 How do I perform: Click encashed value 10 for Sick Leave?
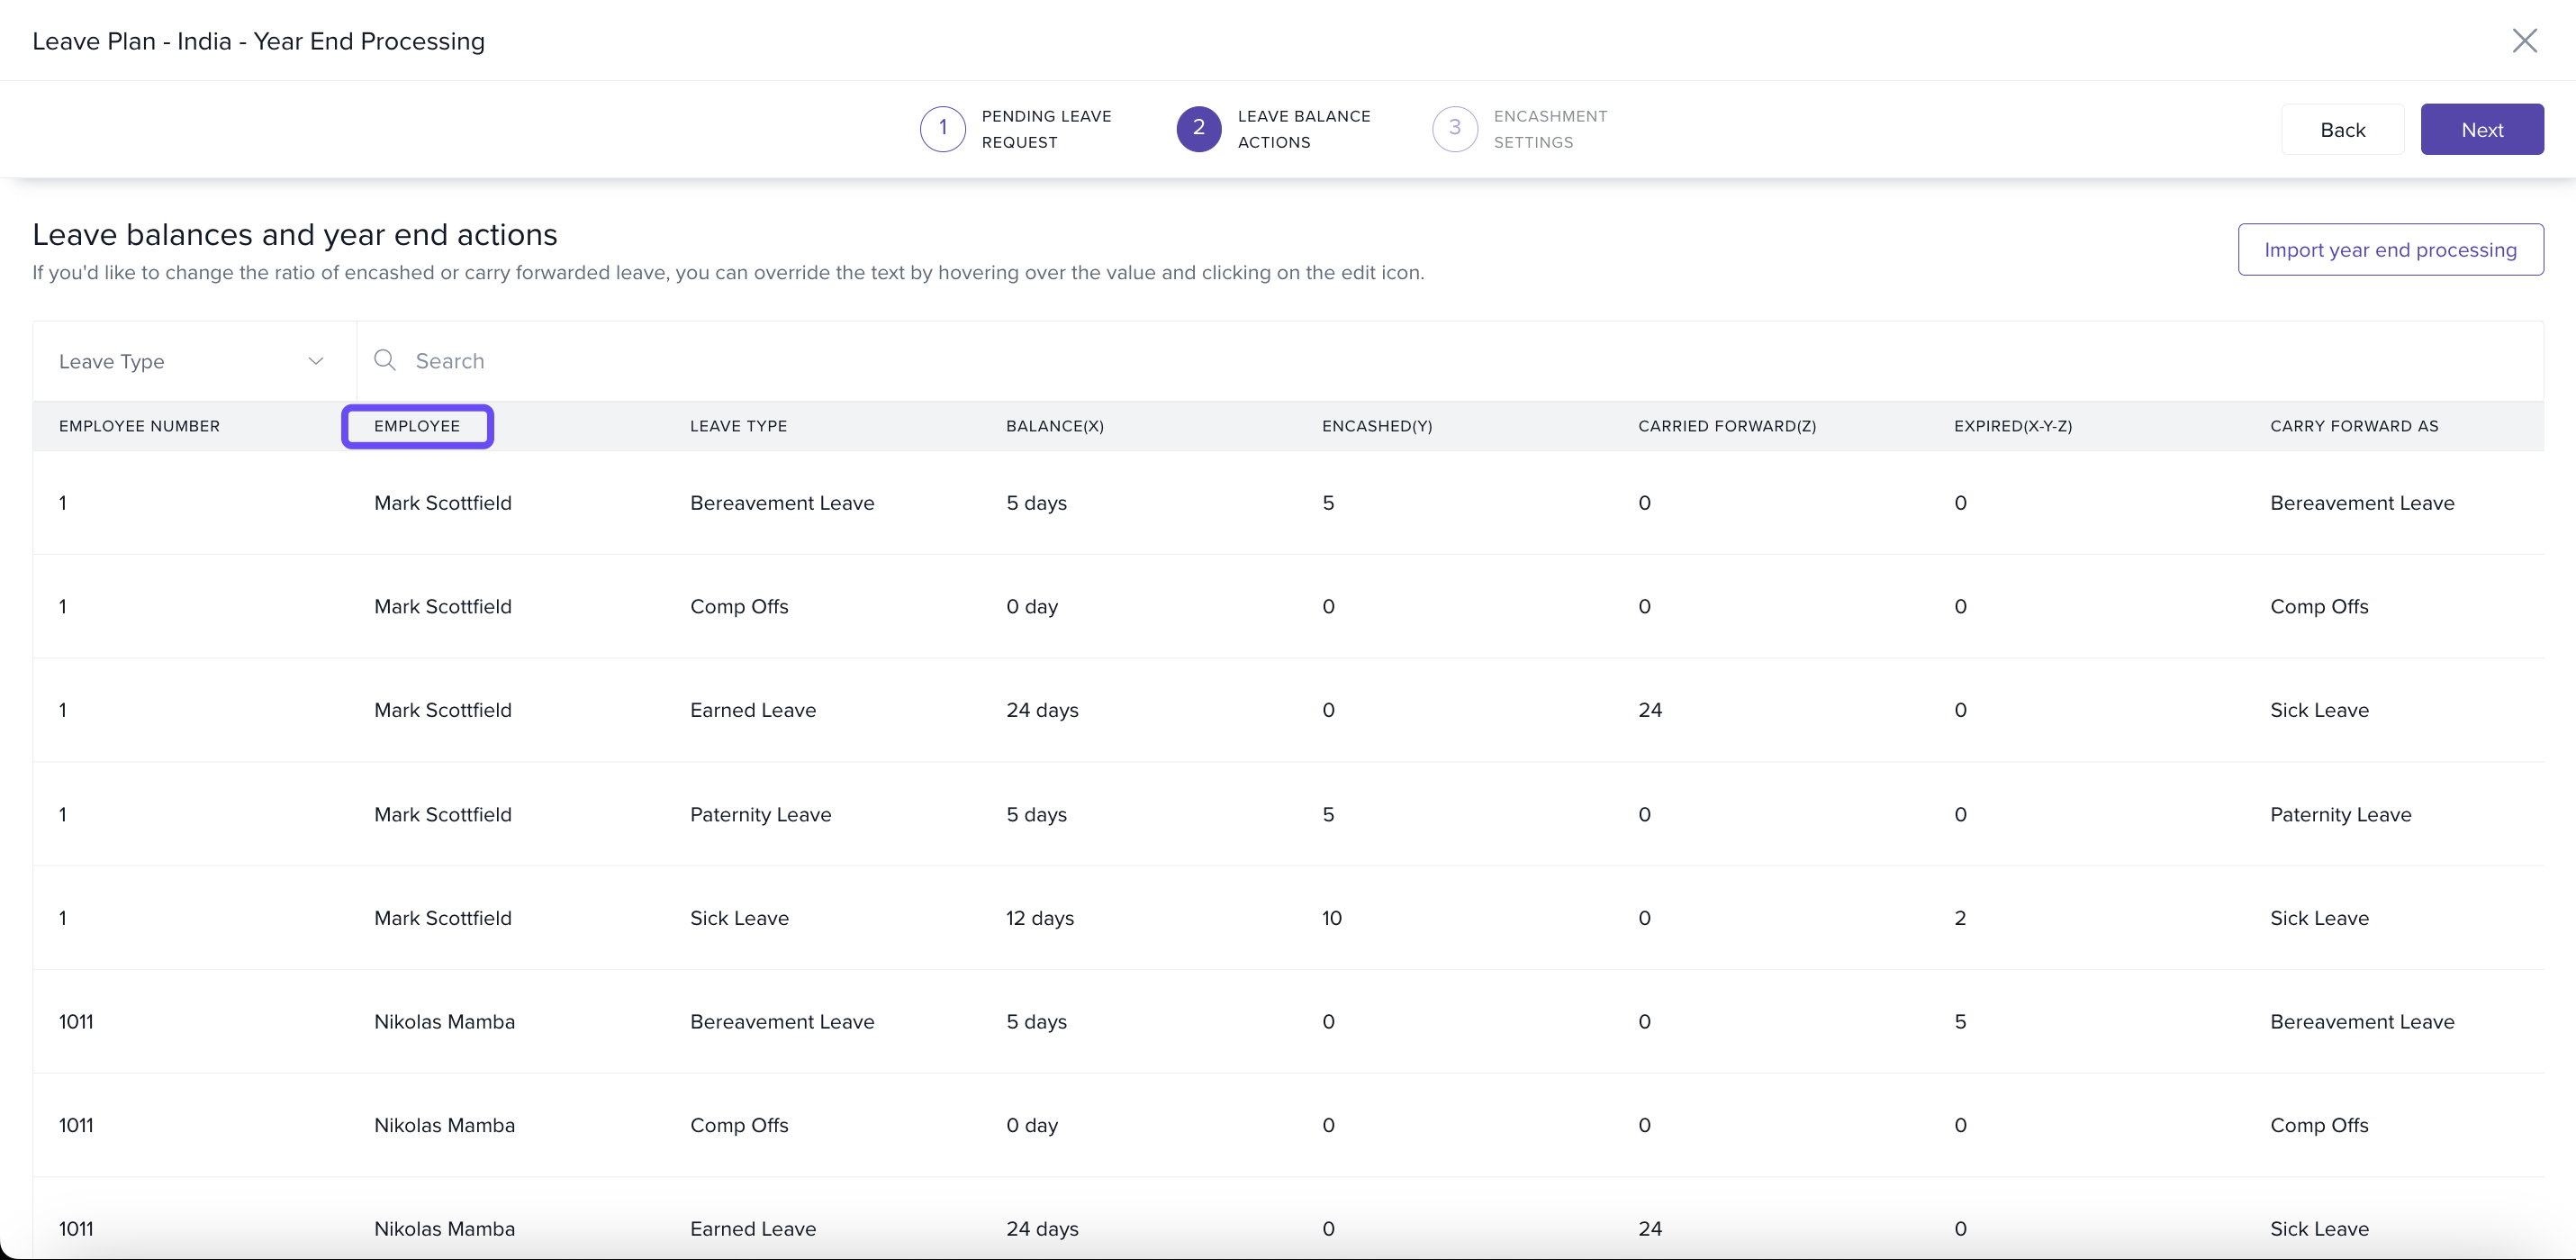[1332, 918]
